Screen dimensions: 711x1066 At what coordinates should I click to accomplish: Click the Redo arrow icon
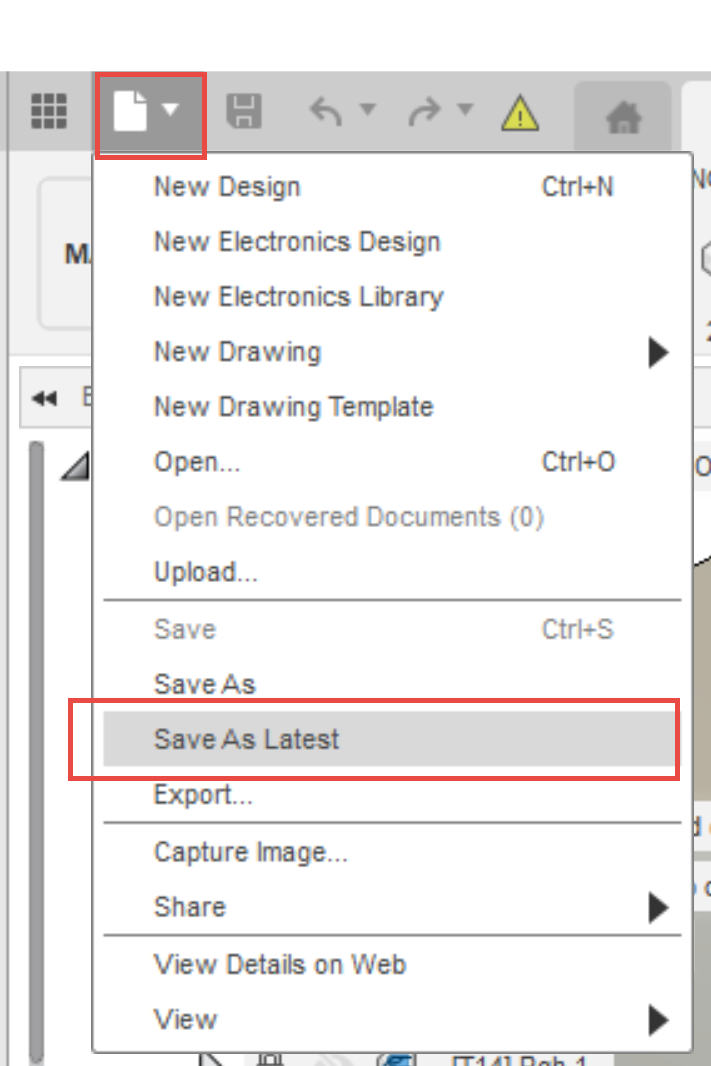(424, 111)
